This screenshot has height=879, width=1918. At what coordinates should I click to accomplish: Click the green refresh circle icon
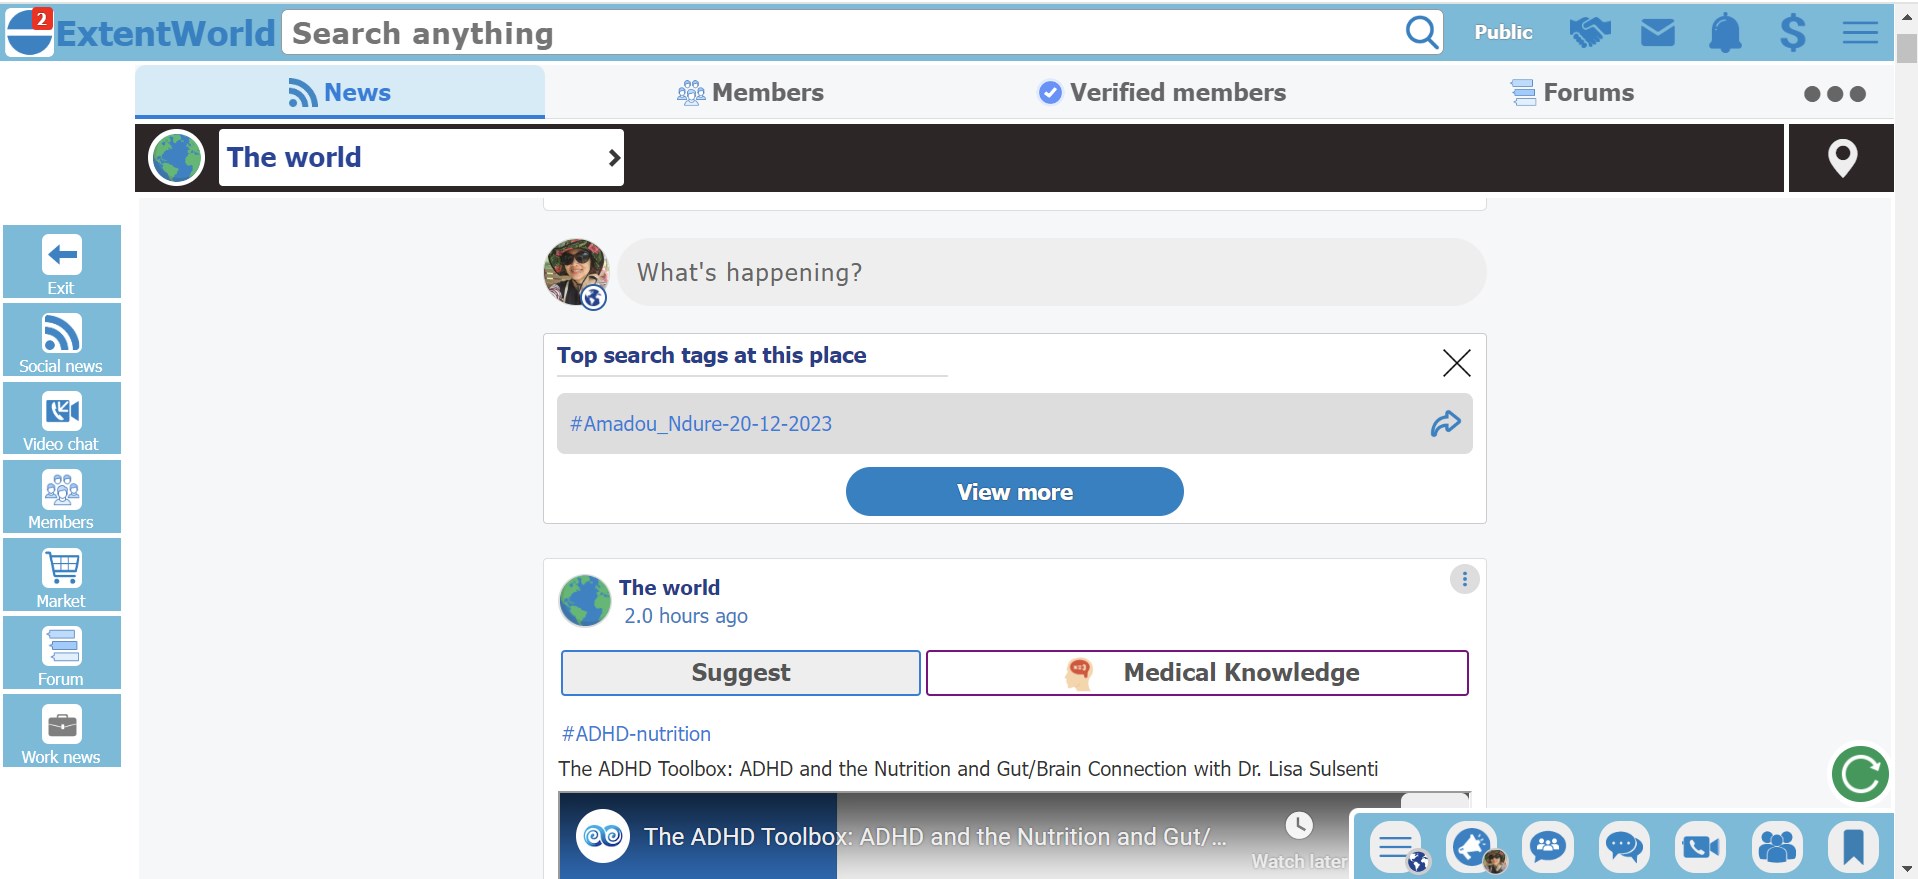[1859, 774]
